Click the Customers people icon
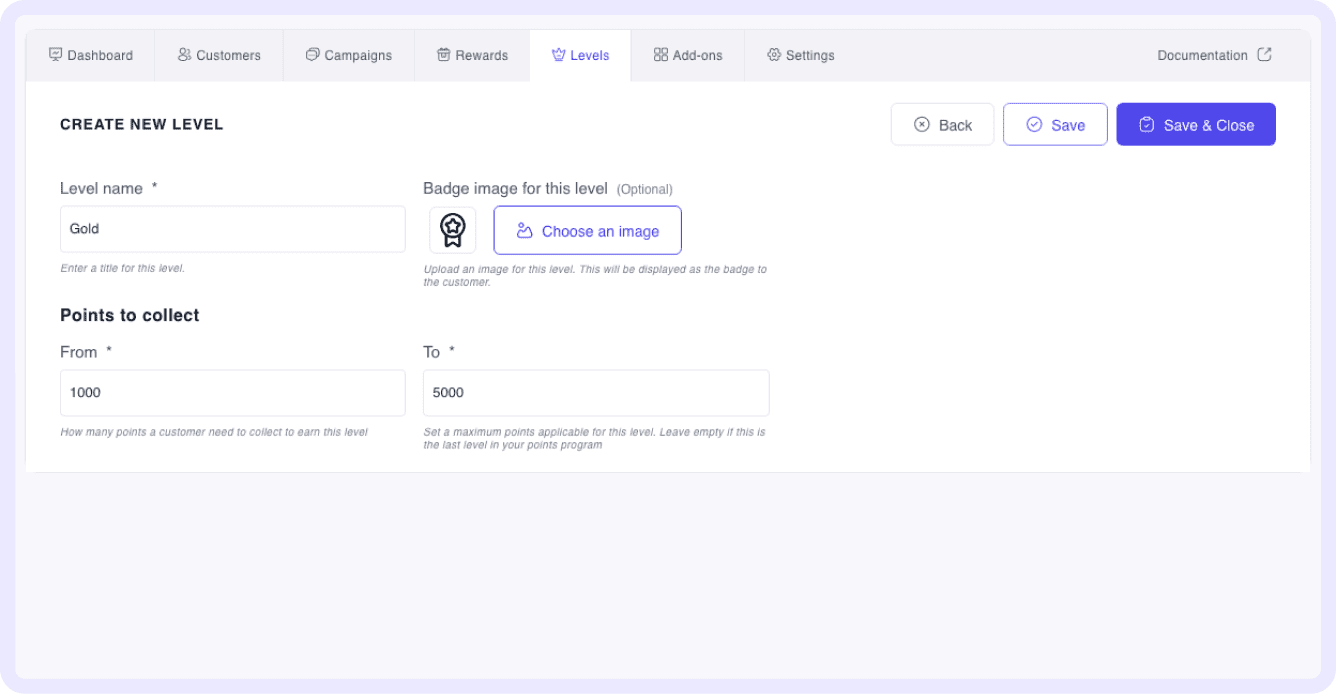 pos(184,55)
